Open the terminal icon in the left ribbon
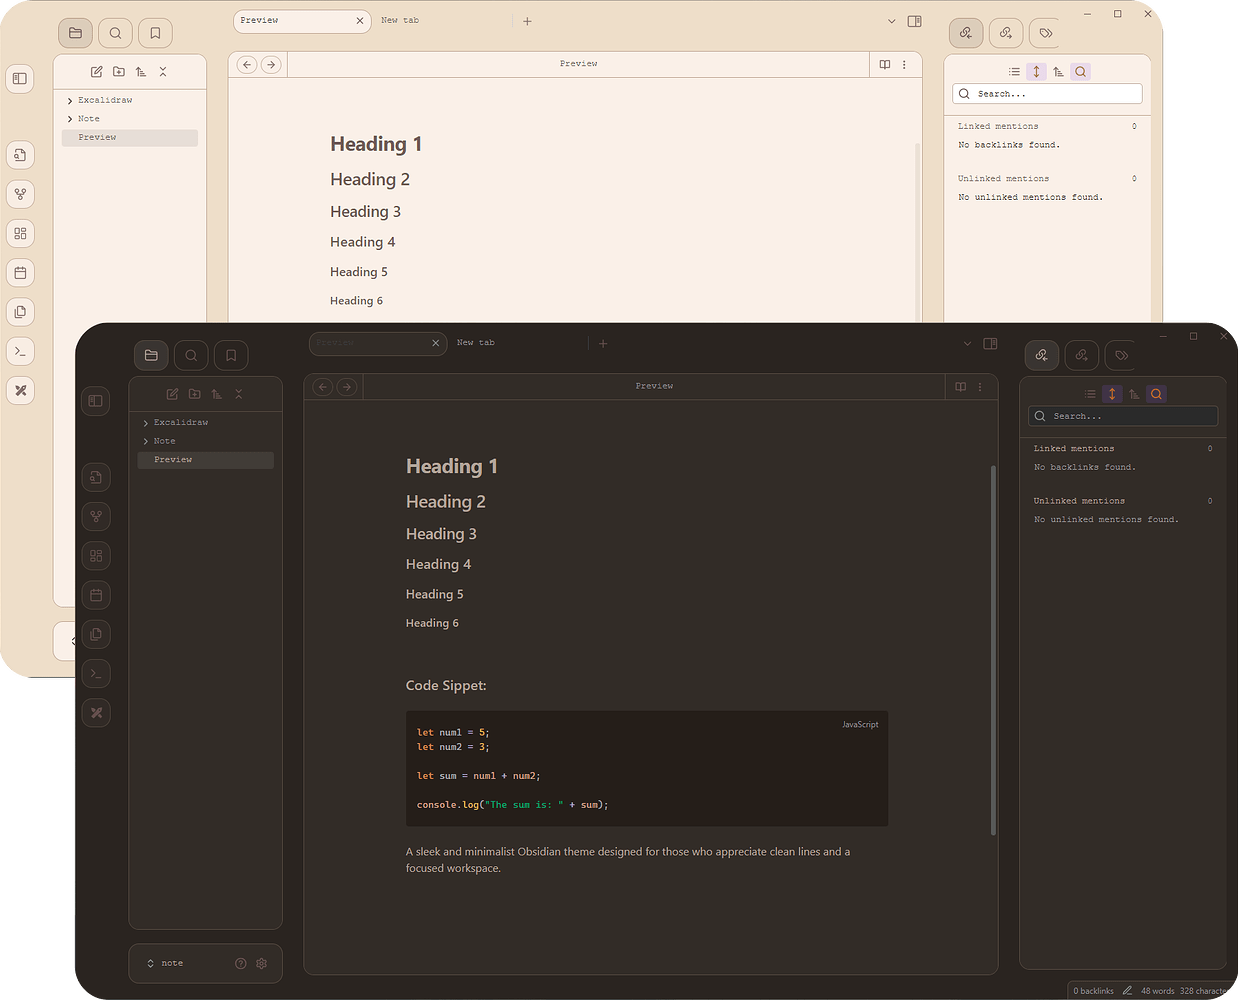 point(96,673)
